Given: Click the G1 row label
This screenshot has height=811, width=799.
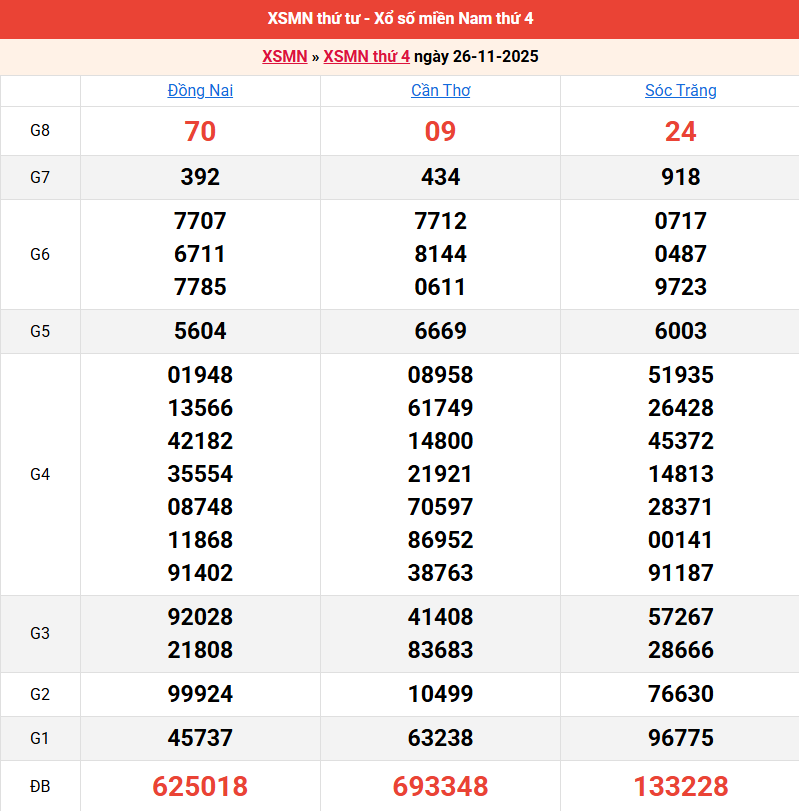Looking at the screenshot, I should [x=40, y=739].
